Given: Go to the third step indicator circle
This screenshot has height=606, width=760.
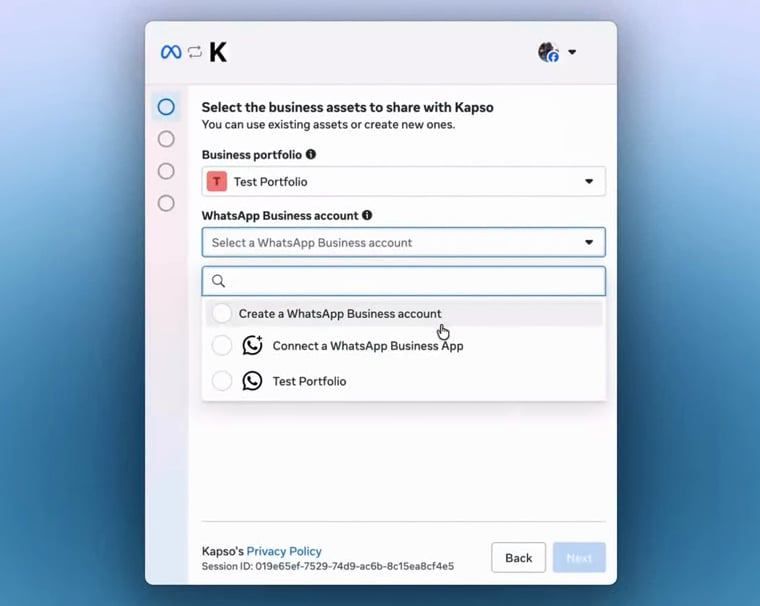Looking at the screenshot, I should point(166,171).
